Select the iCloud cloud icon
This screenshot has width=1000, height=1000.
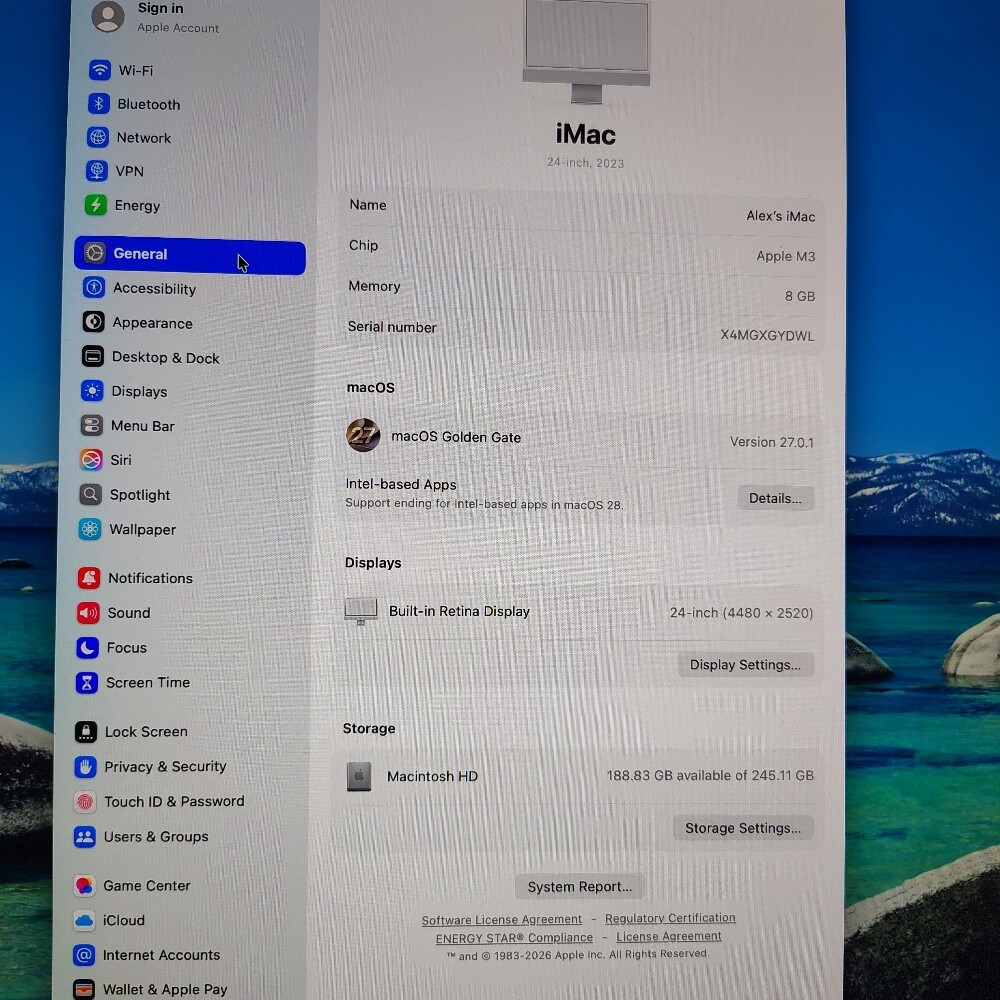[84, 920]
